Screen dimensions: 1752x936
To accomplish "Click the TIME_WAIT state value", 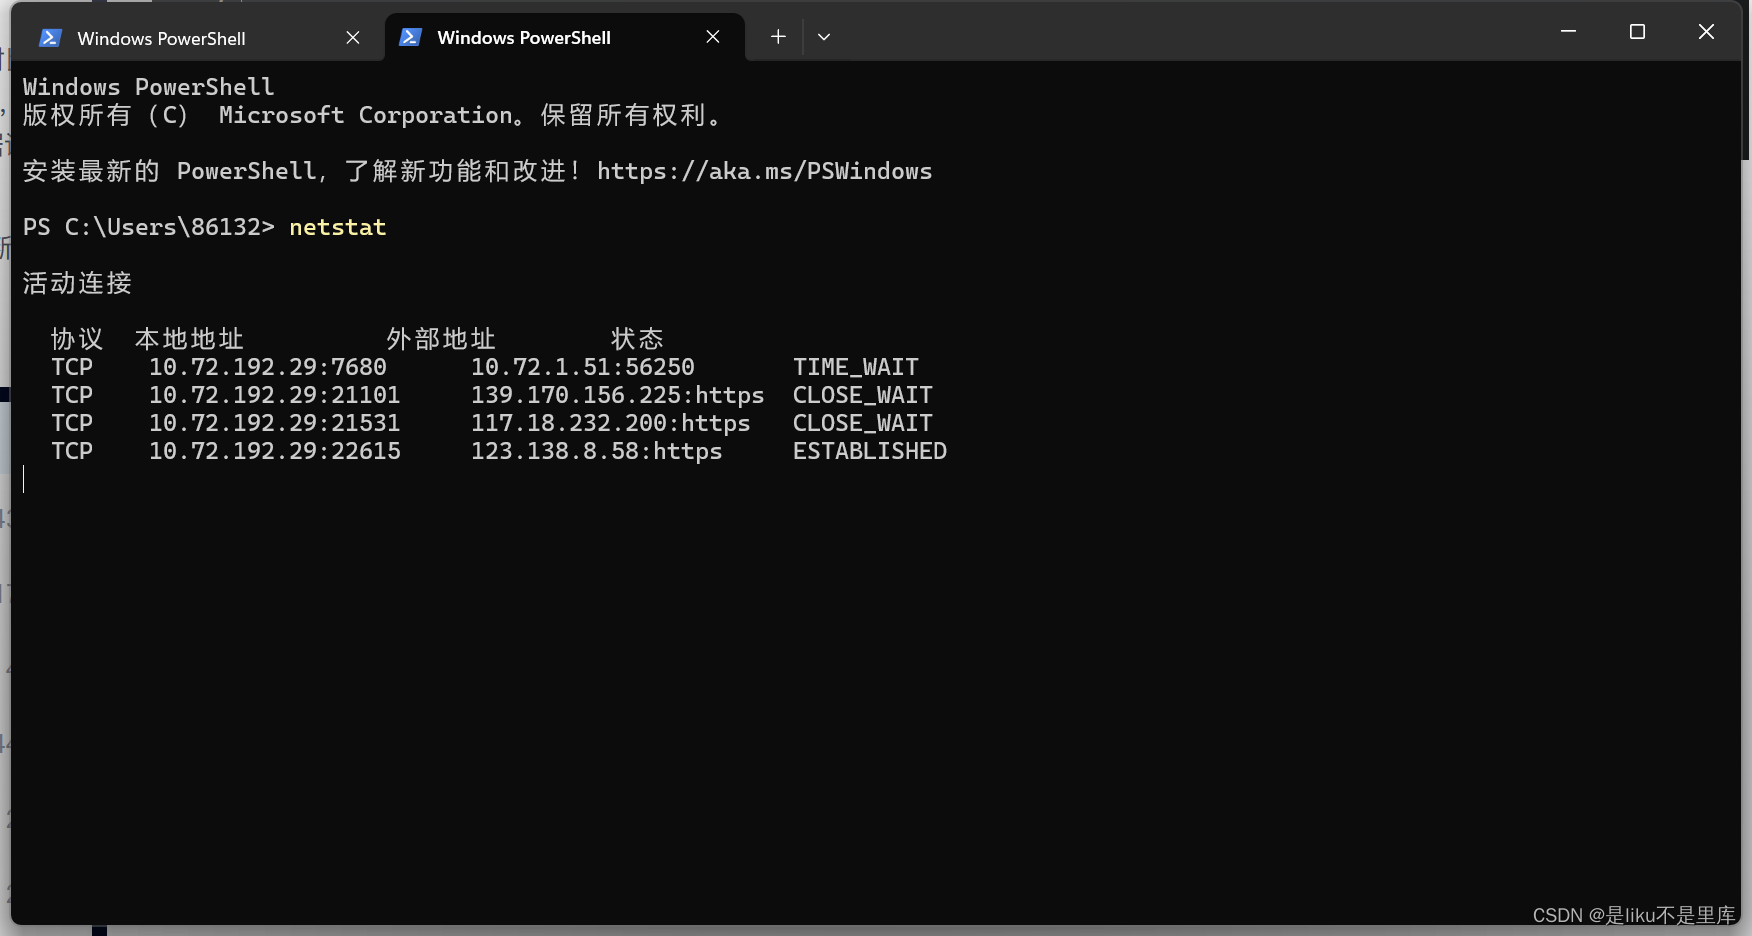I will [856, 367].
